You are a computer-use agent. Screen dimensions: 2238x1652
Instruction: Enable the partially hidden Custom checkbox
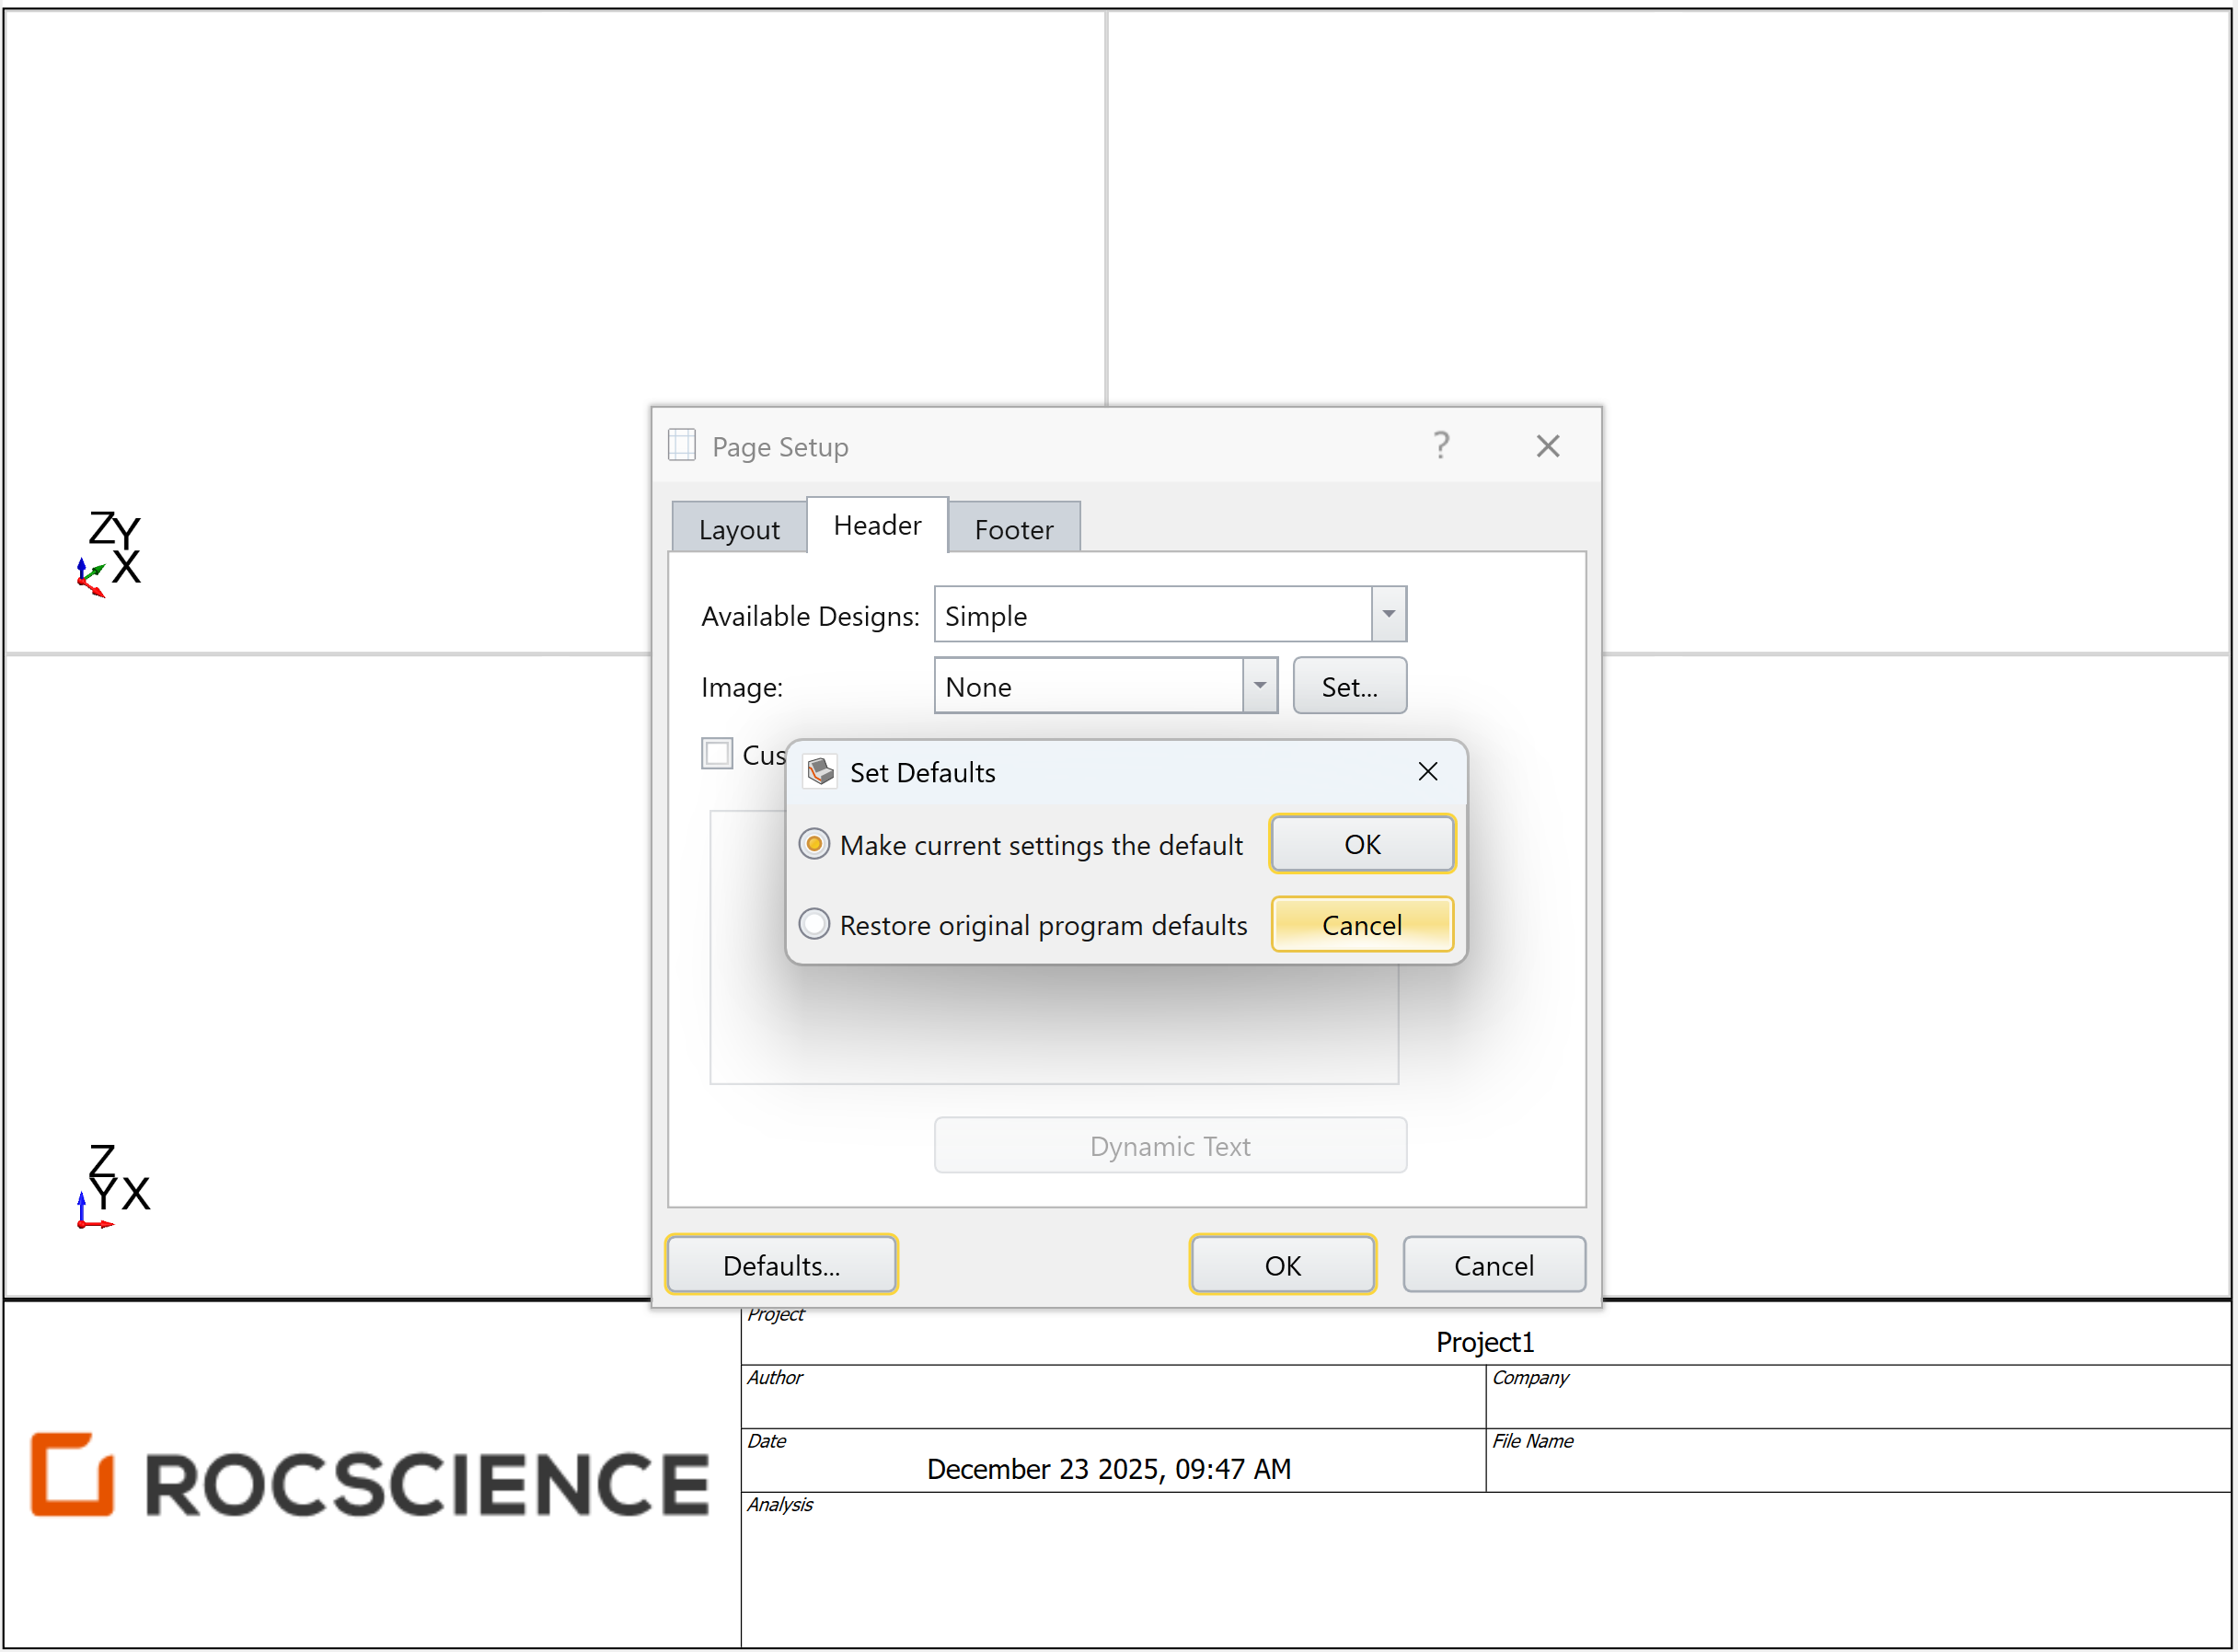coord(717,753)
